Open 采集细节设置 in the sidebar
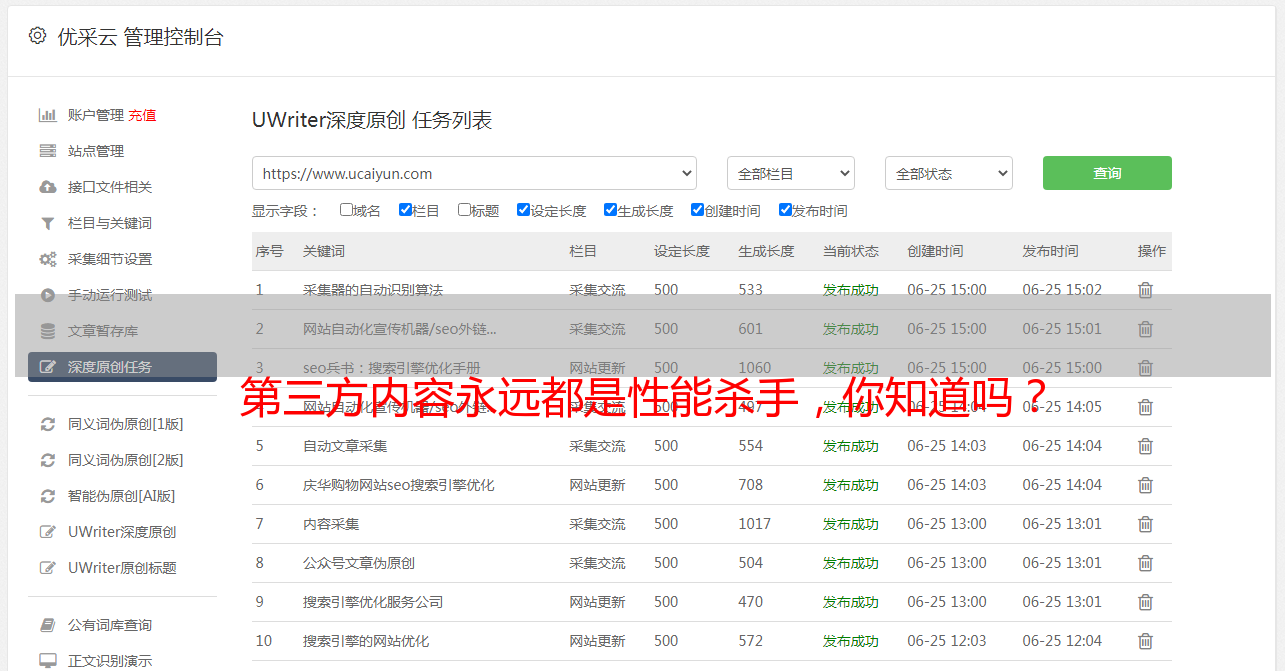This screenshot has width=1285, height=671. [110, 259]
